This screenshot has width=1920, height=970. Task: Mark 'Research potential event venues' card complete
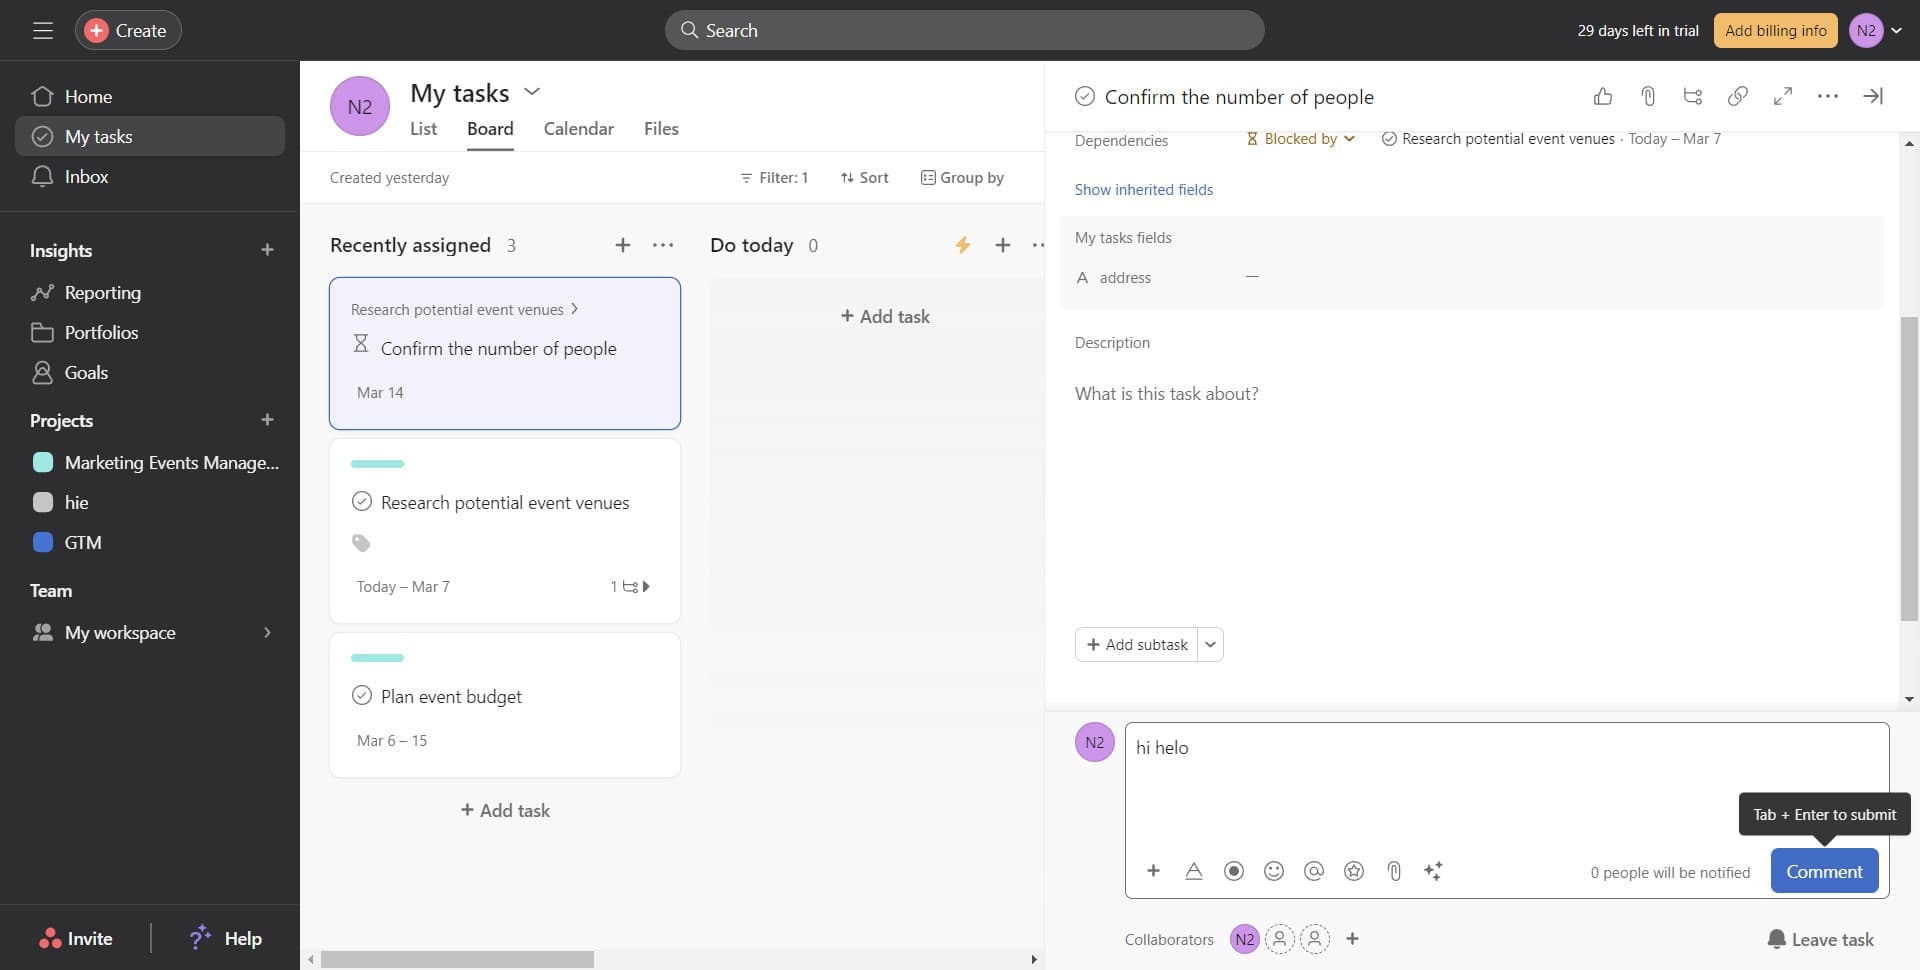pos(362,502)
